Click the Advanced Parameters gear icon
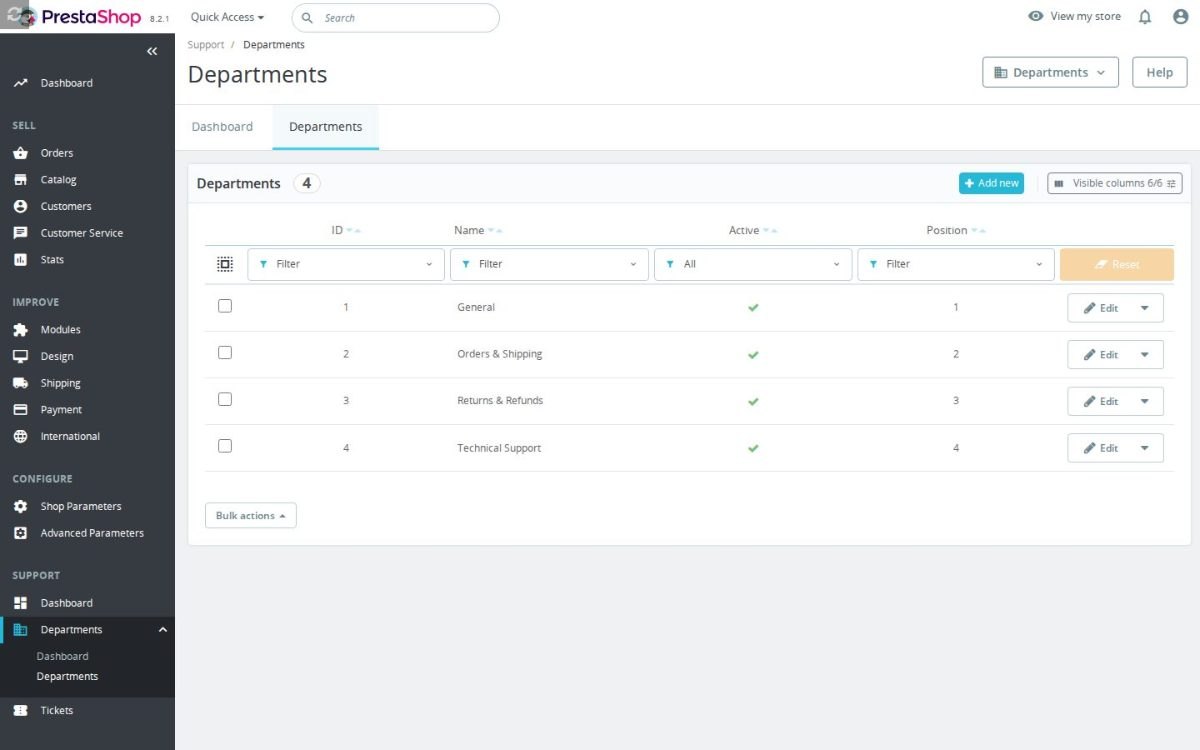This screenshot has height=750, width=1200. 20,533
